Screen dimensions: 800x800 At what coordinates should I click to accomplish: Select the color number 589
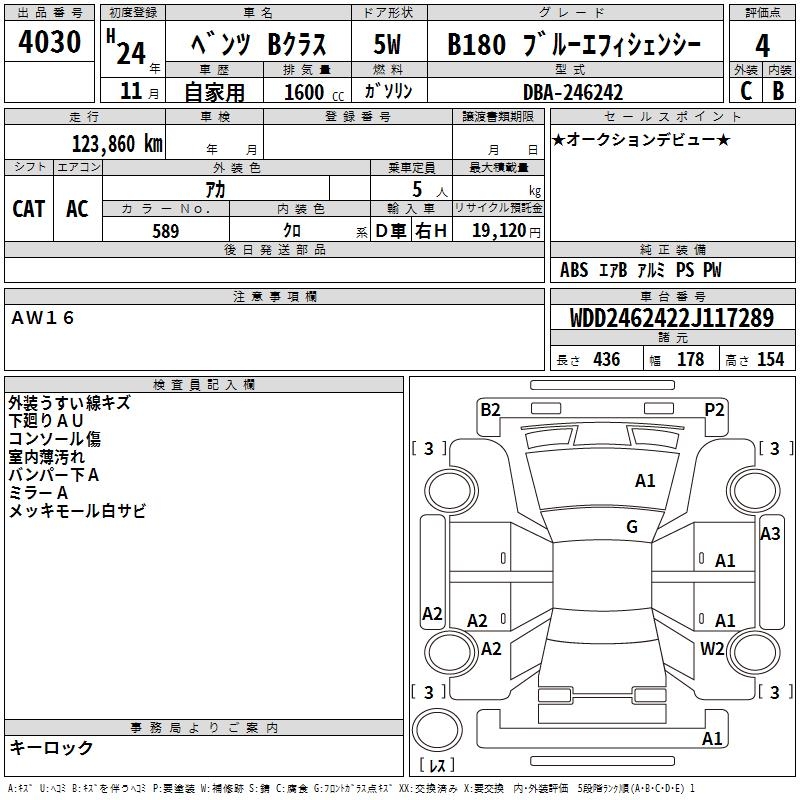[165, 231]
